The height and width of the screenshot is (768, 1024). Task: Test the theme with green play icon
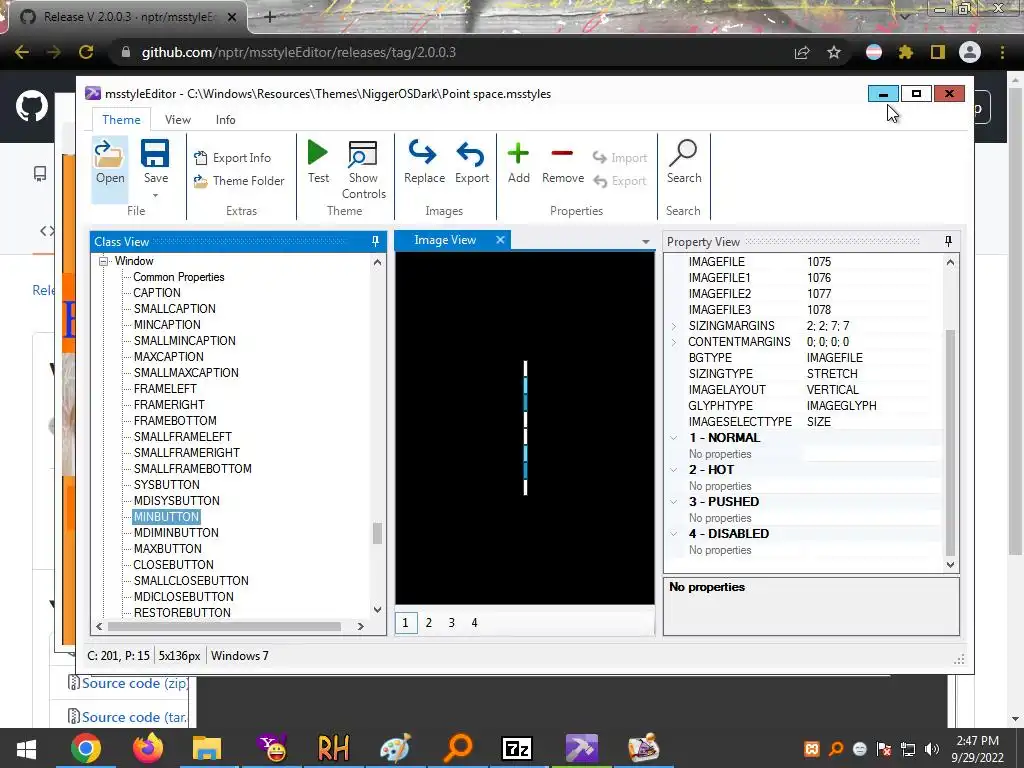click(x=318, y=153)
